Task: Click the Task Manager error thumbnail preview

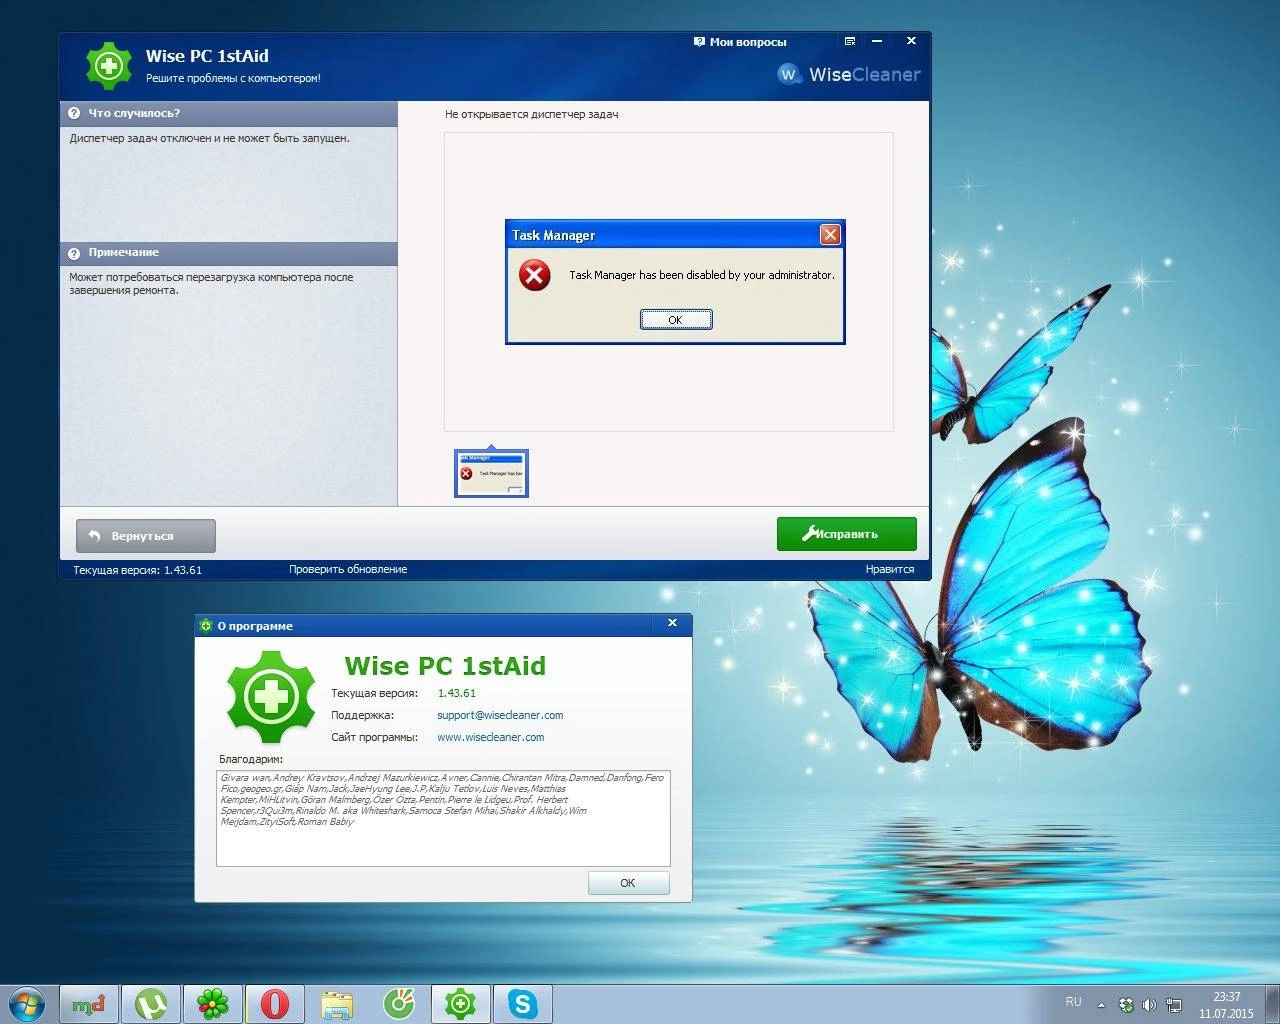Action: pos(491,473)
